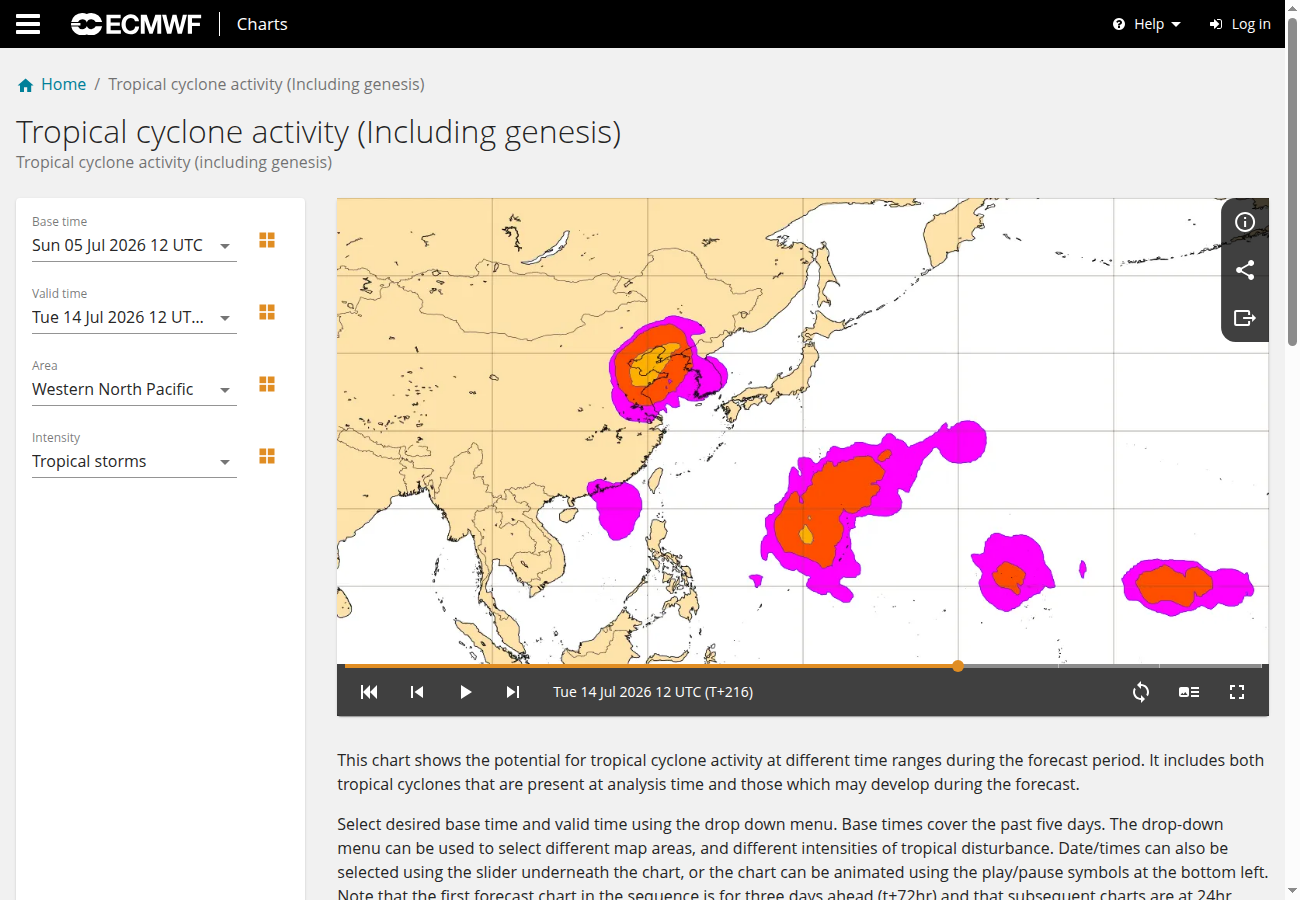Click the orange timeline slider handle
1300x900 pixels.
pyautogui.click(x=958, y=665)
